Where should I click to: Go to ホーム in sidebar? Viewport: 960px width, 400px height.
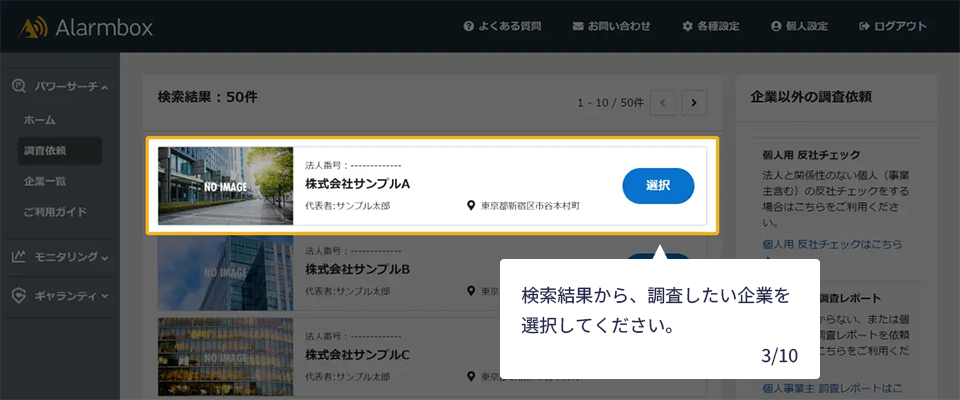coord(40,120)
